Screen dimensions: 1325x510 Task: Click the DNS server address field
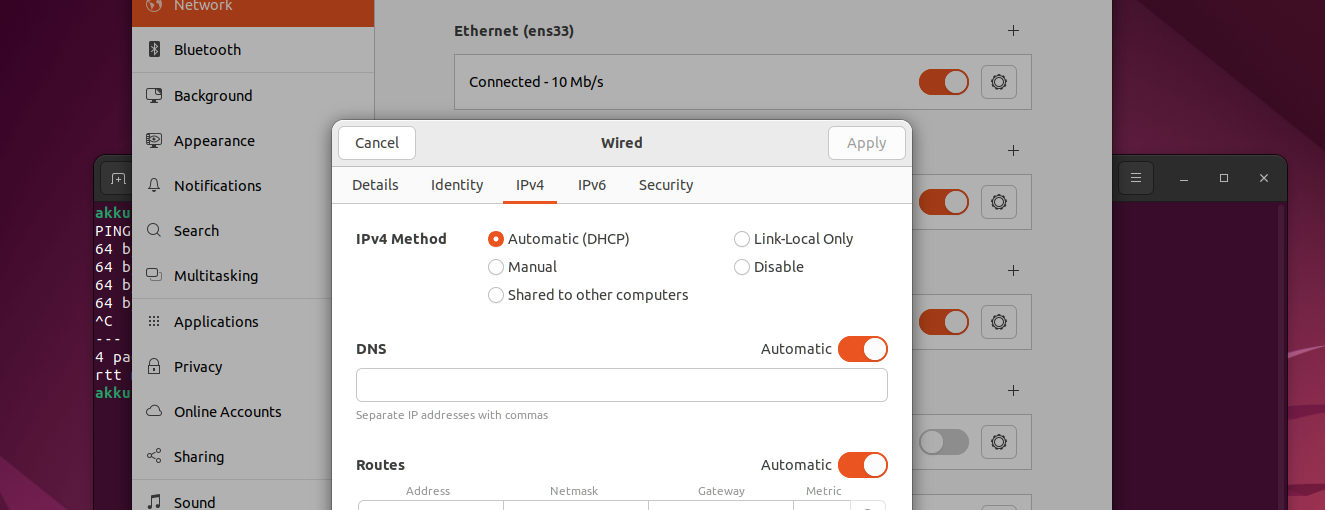[621, 385]
